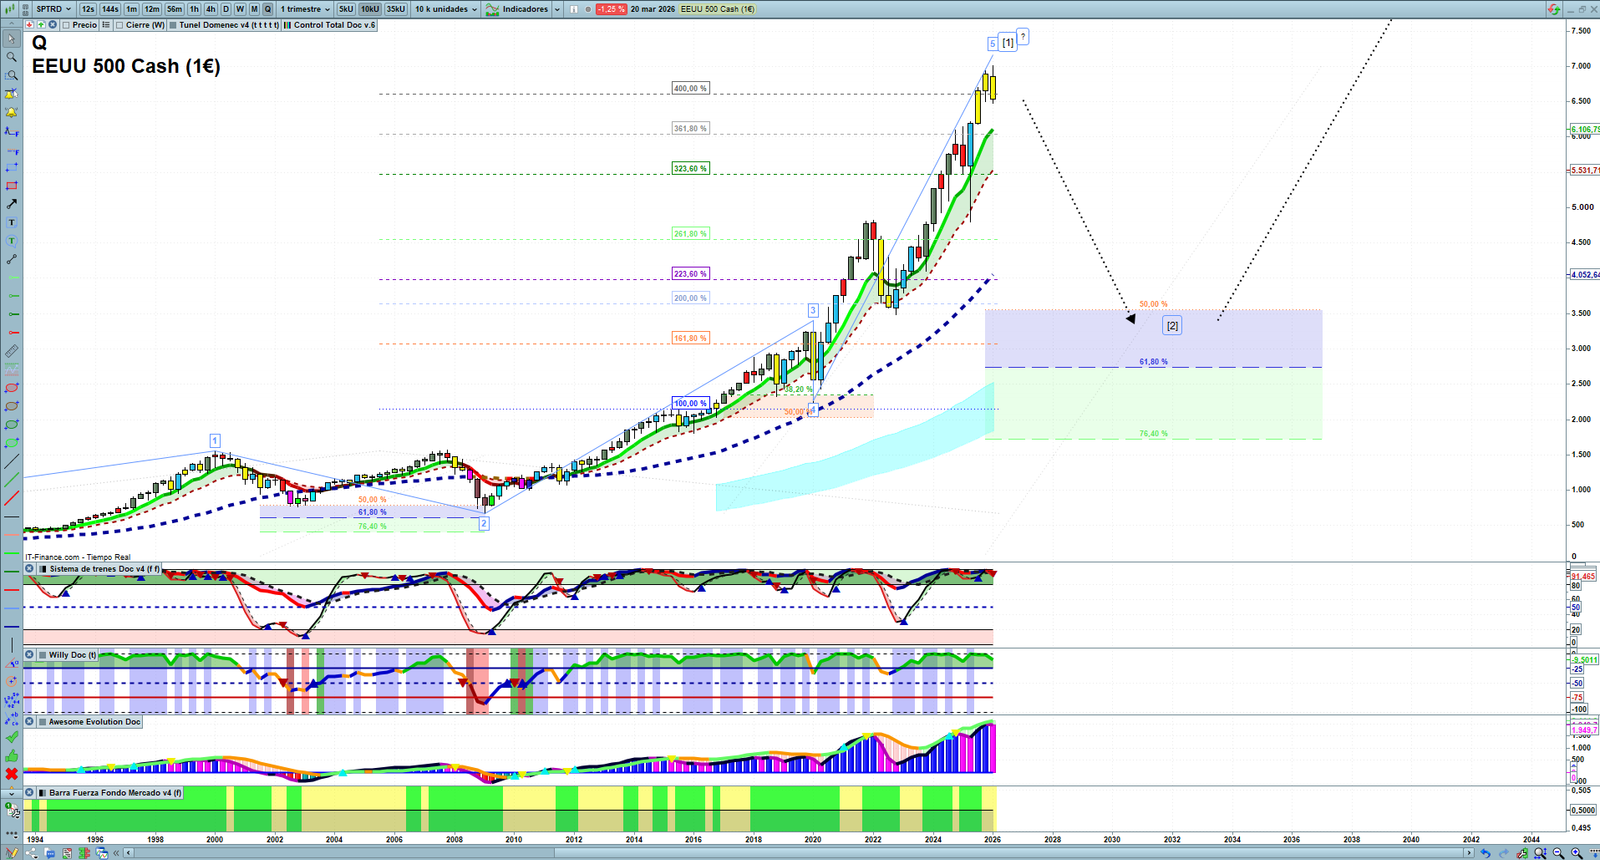Open Barra Fuerza Fondo Mercado v4 settings
The image size is (1600, 860).
[x=42, y=793]
